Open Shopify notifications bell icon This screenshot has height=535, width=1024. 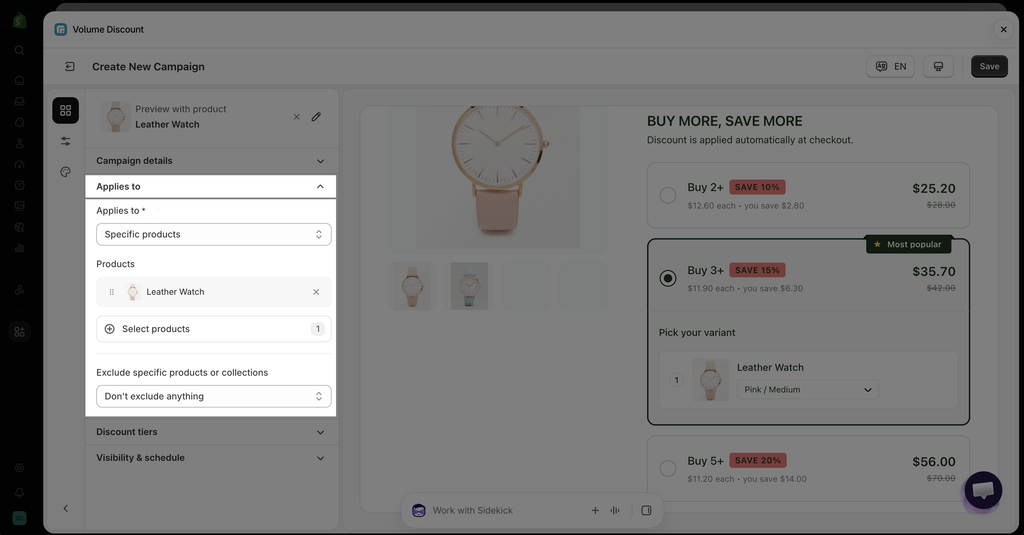coord(20,493)
